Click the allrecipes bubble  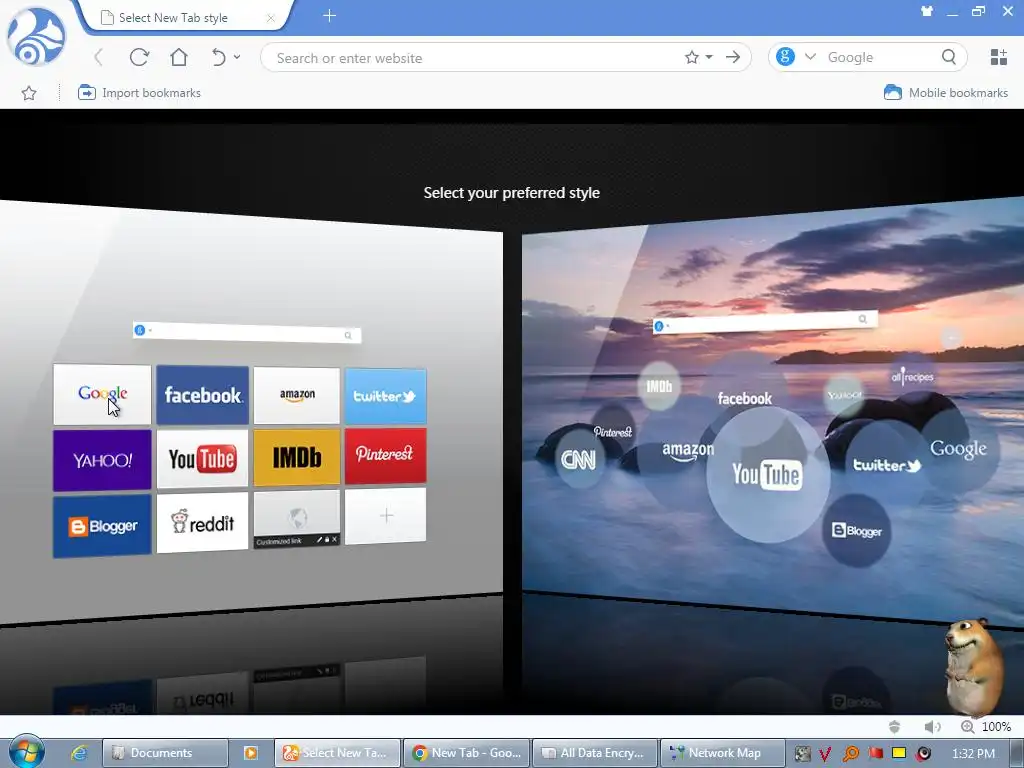[x=912, y=376]
